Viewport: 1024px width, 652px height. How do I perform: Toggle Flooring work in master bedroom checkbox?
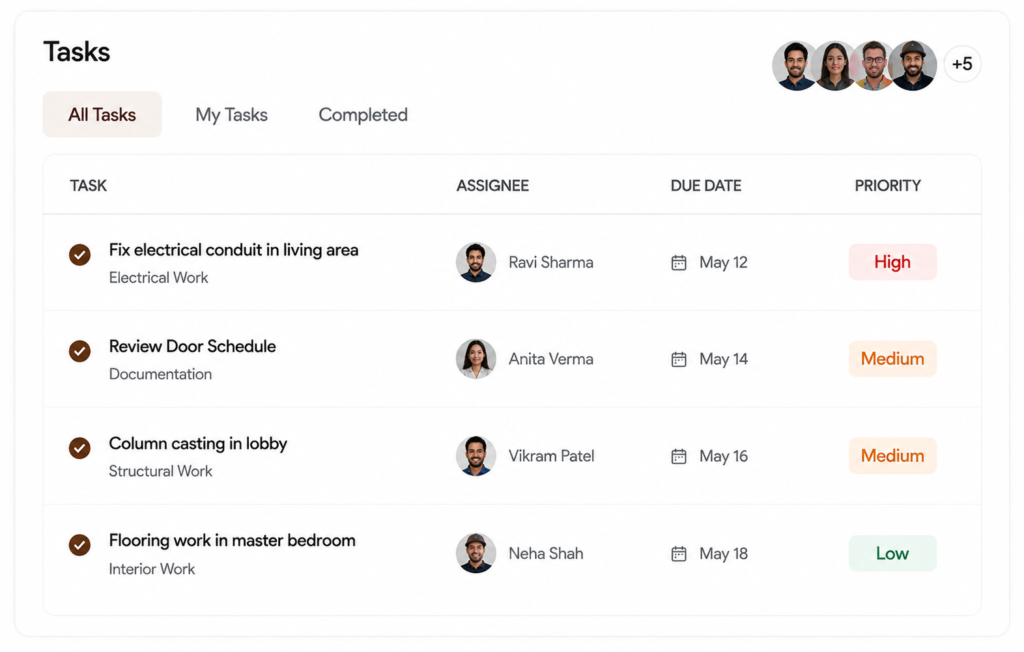tap(80, 544)
